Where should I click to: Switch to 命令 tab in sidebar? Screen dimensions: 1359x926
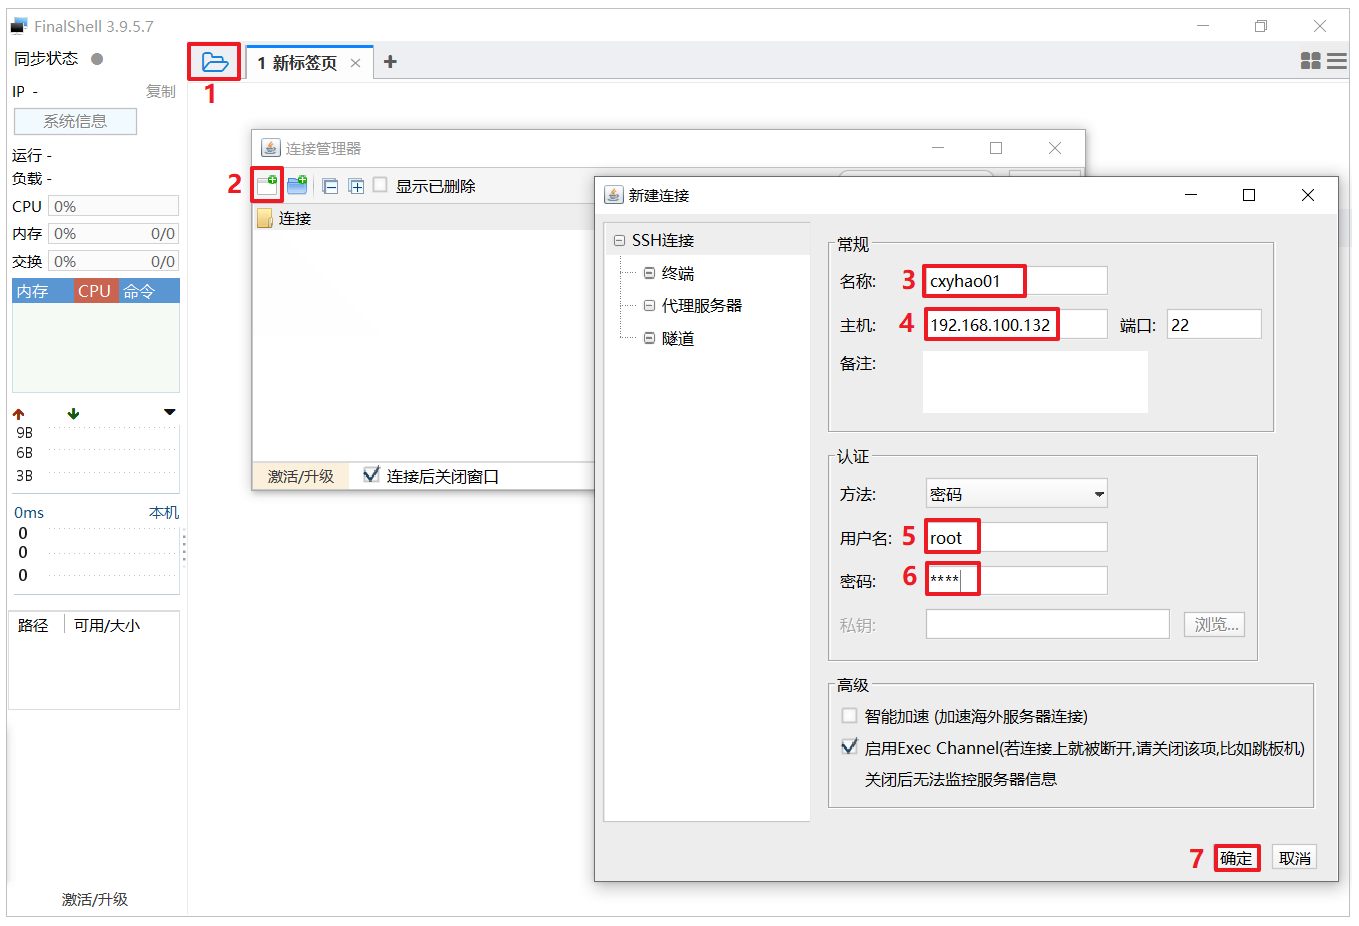click(149, 291)
